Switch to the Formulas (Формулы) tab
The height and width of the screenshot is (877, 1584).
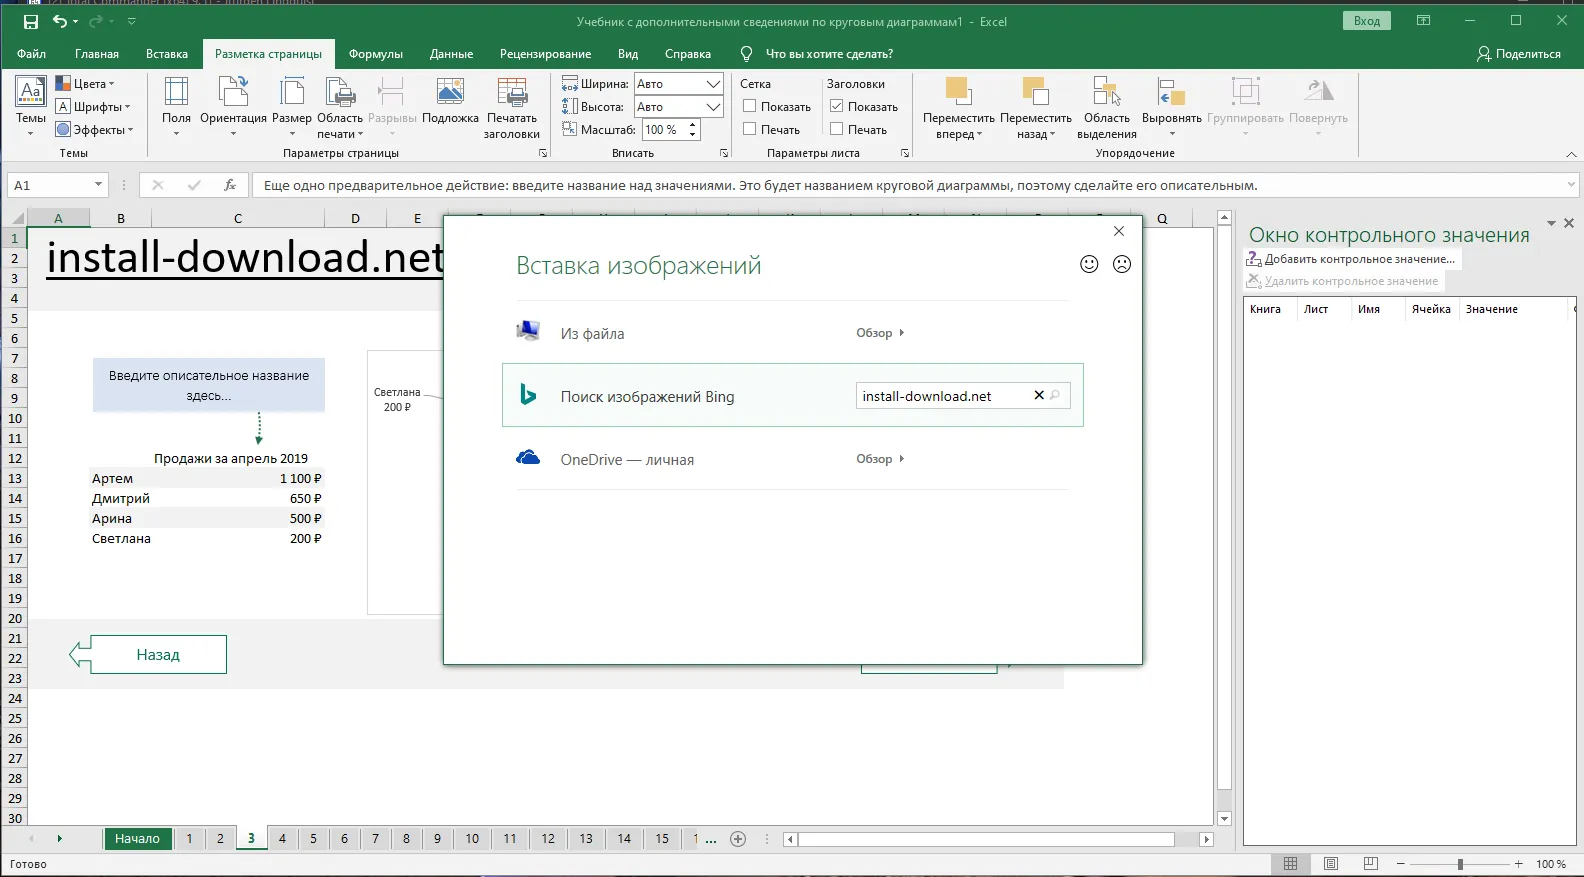(x=375, y=54)
